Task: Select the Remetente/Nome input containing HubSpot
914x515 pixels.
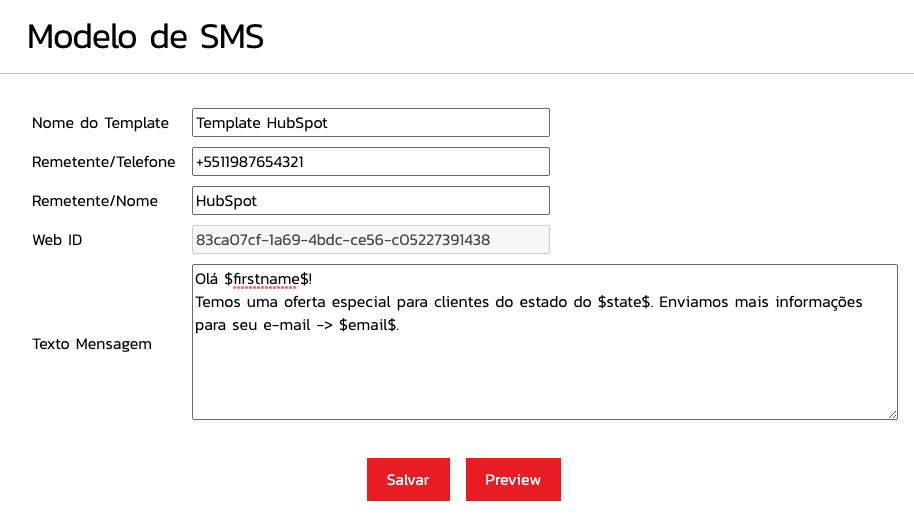Action: tap(370, 201)
